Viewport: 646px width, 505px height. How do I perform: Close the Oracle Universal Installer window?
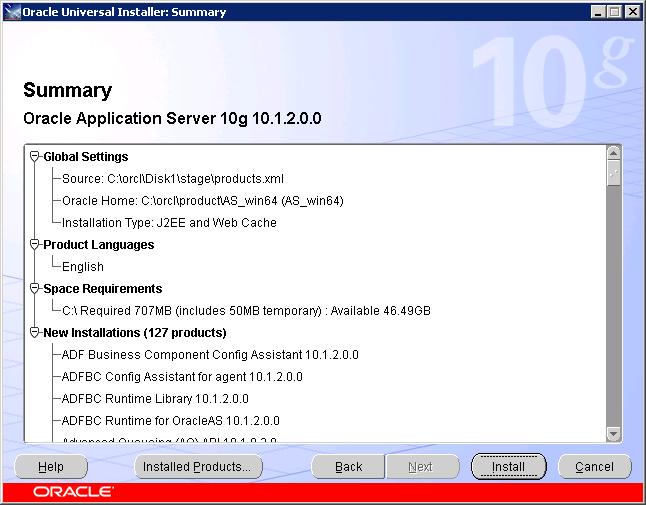632,12
